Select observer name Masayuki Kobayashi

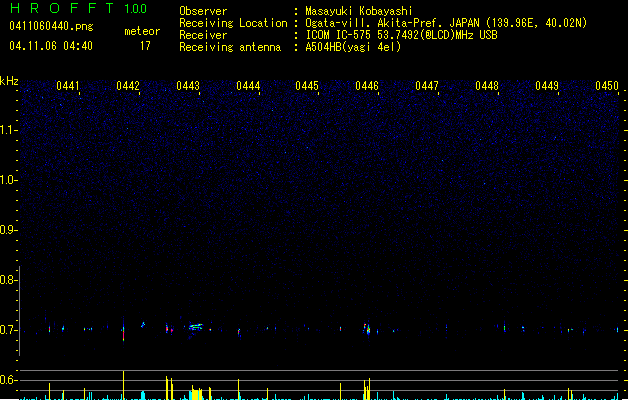[359, 11]
